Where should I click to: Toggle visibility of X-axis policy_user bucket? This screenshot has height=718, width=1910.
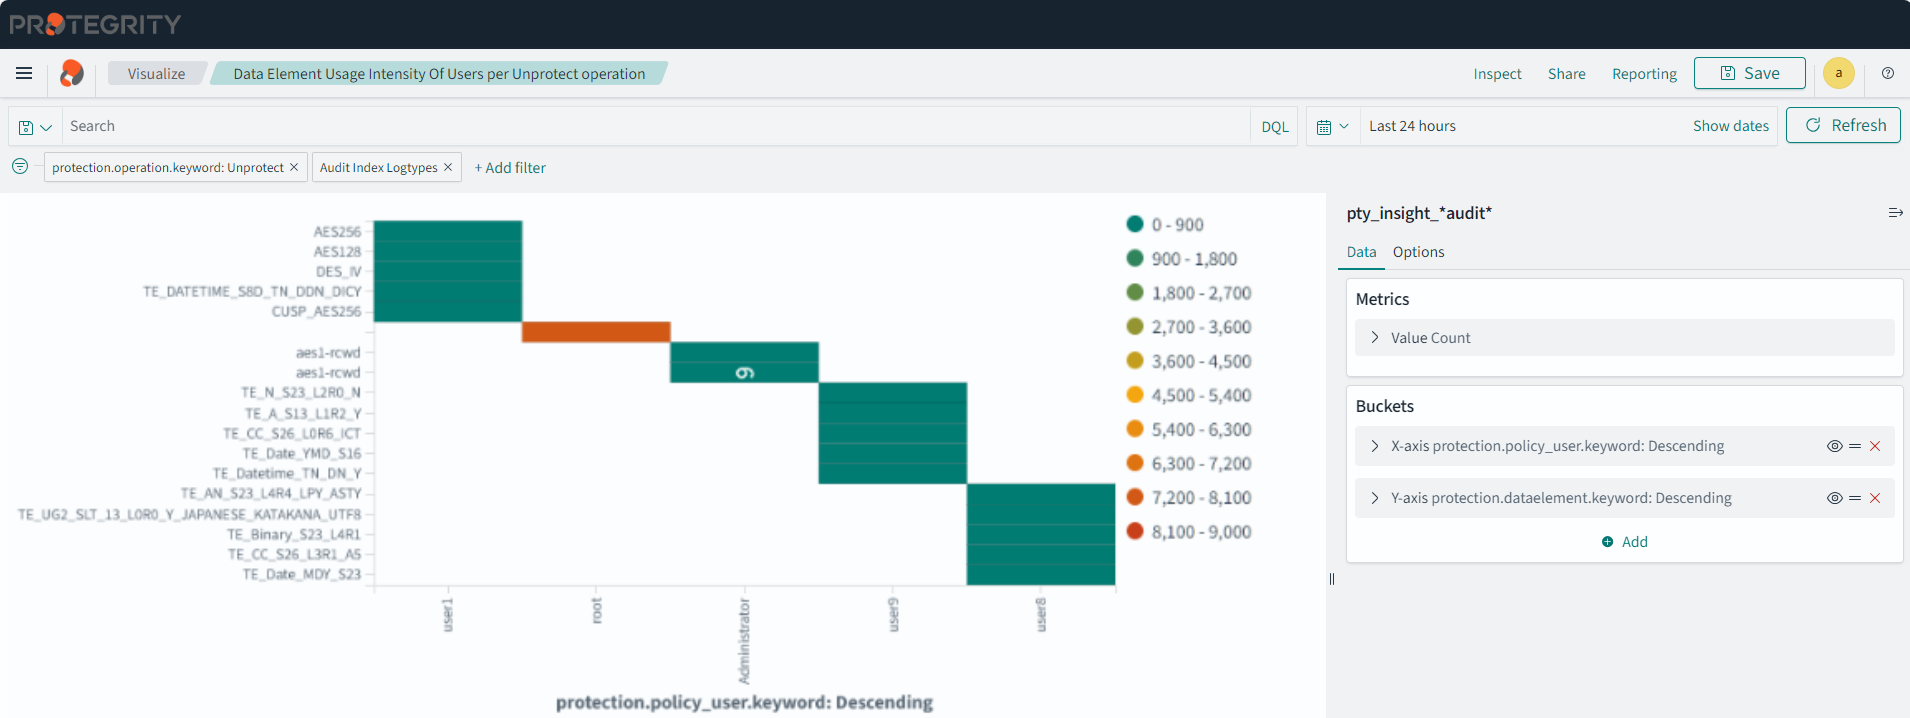tap(1834, 446)
